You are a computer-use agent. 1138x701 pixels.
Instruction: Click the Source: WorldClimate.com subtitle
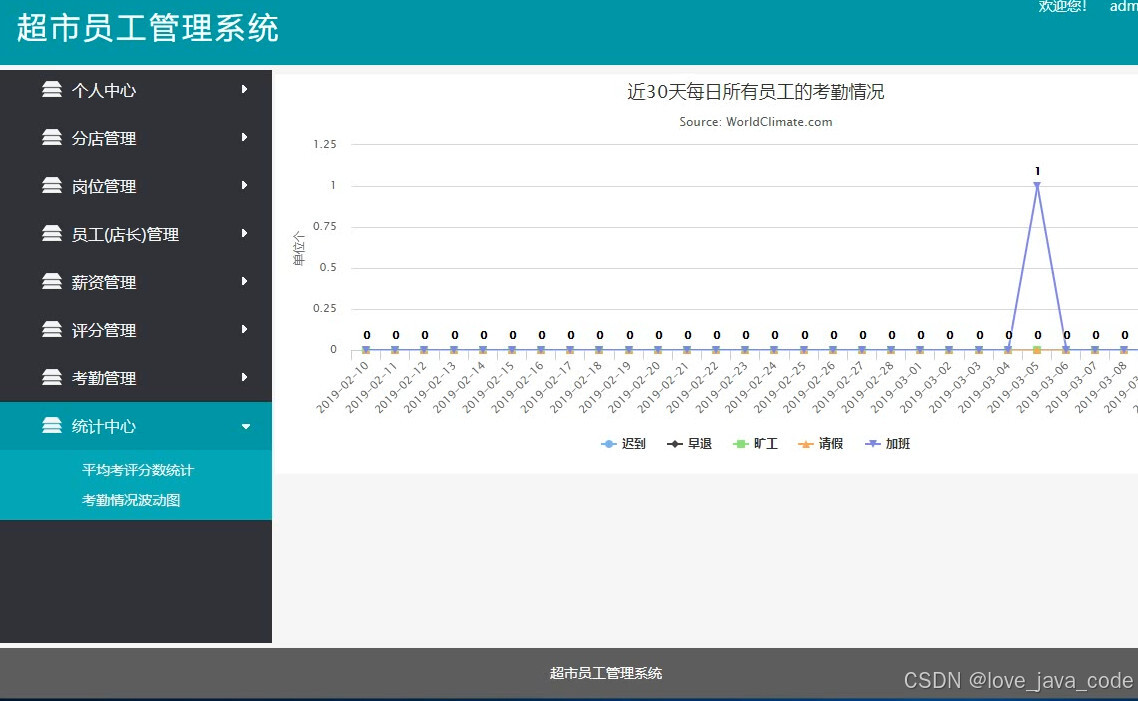756,122
